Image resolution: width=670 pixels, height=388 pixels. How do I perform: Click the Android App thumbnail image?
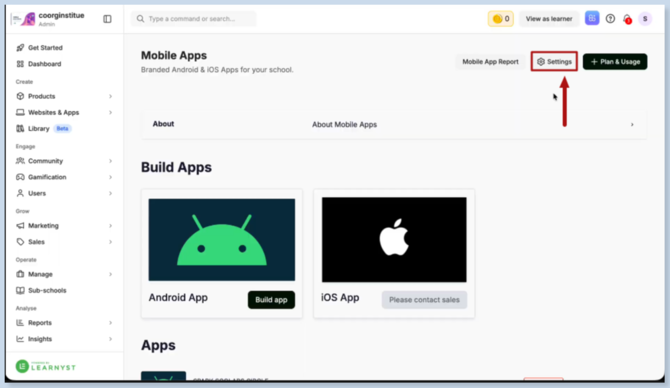(222, 240)
